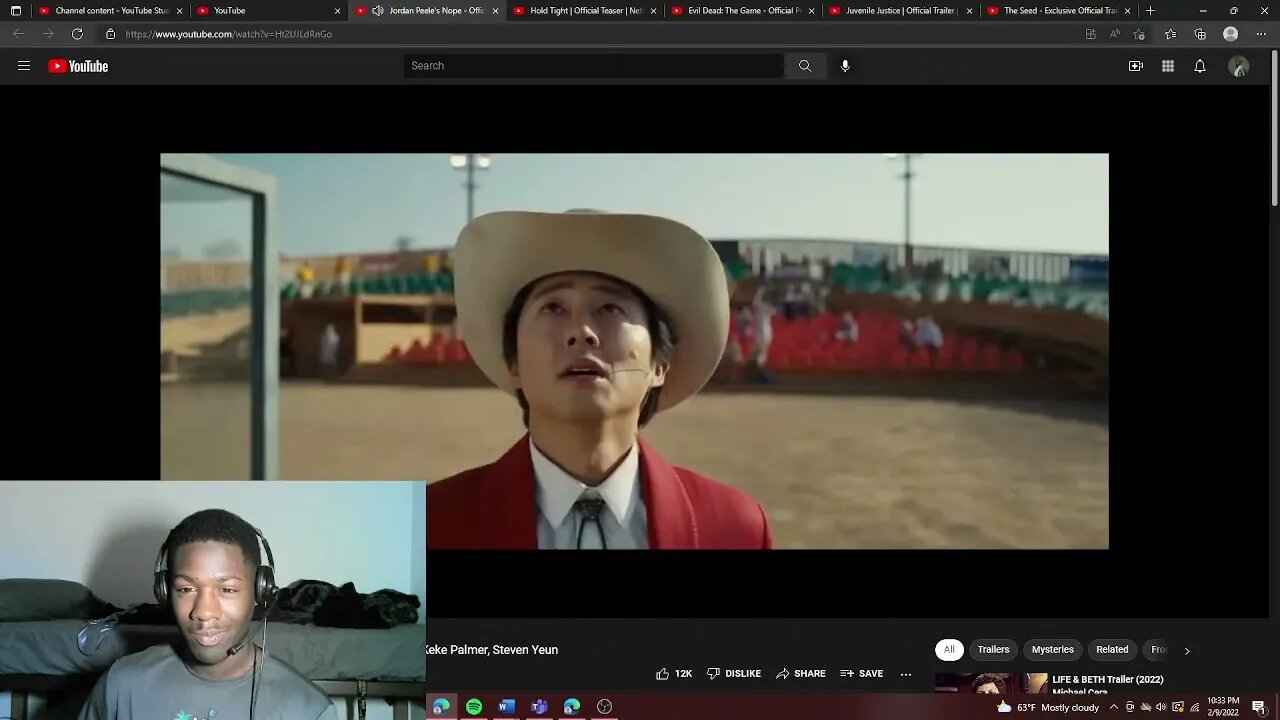Activate Read aloud icon in address bar
Viewport: 1280px width, 720px height.
point(1115,34)
